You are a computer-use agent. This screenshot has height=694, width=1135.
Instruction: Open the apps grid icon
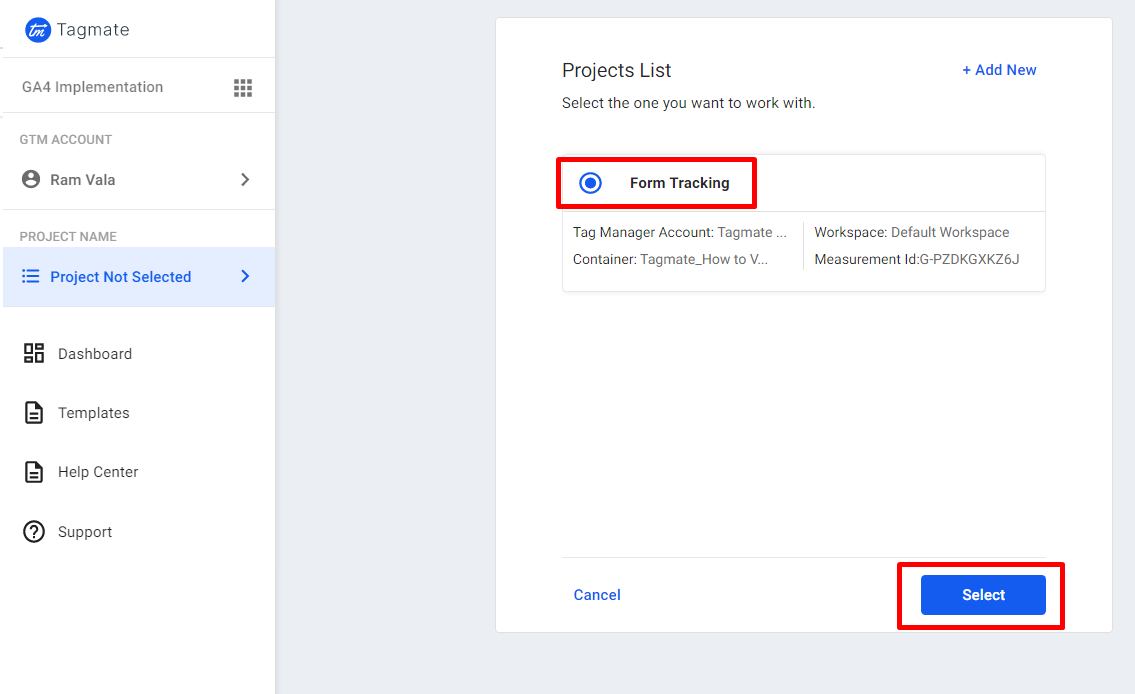click(243, 87)
